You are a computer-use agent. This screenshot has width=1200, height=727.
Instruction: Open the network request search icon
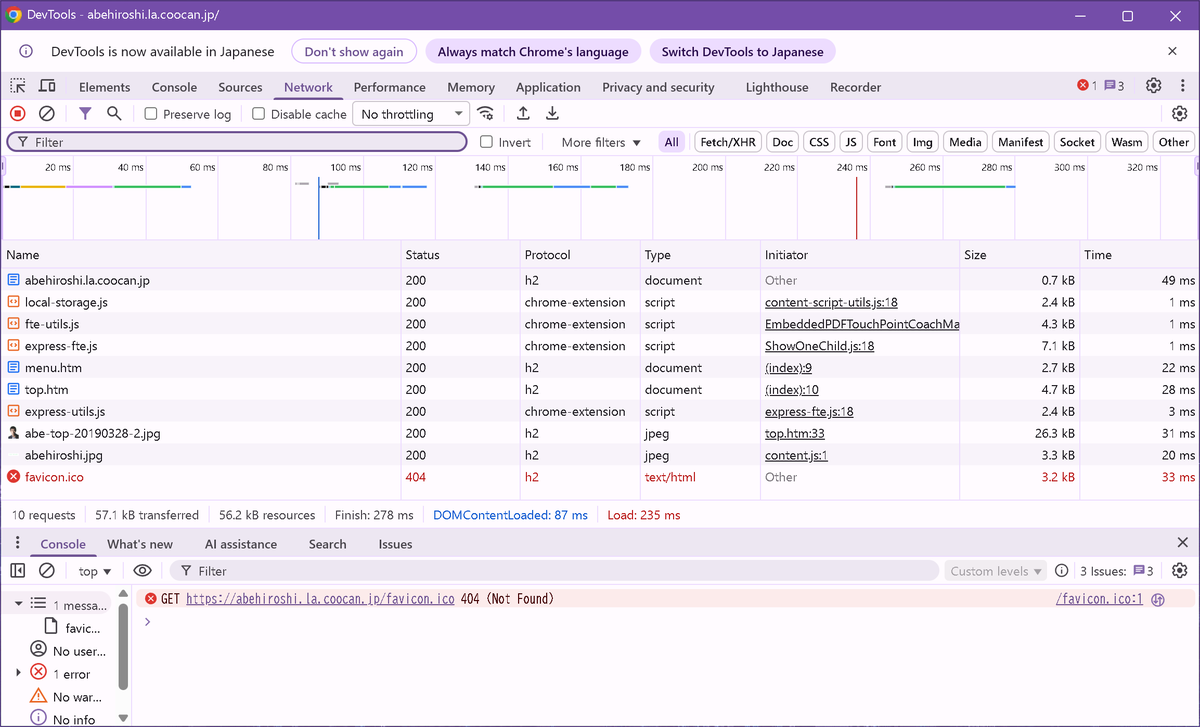[114, 113]
